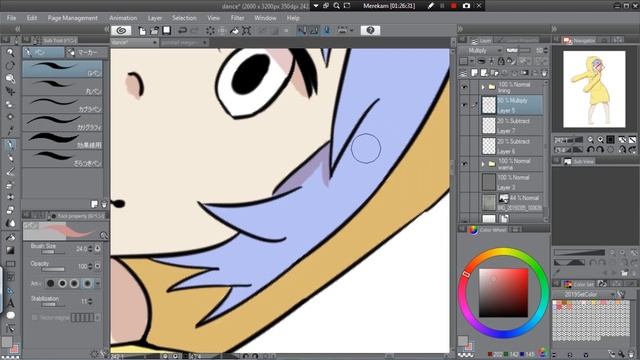Select the Text tool (letter A icon)
The width and height of the screenshot is (640, 360).
point(10,303)
